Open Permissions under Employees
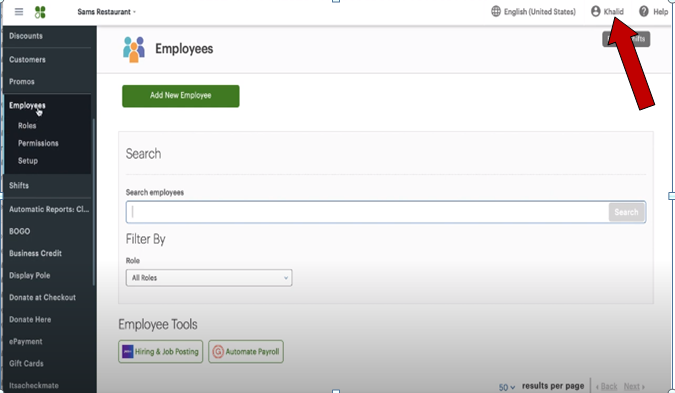 [38, 143]
